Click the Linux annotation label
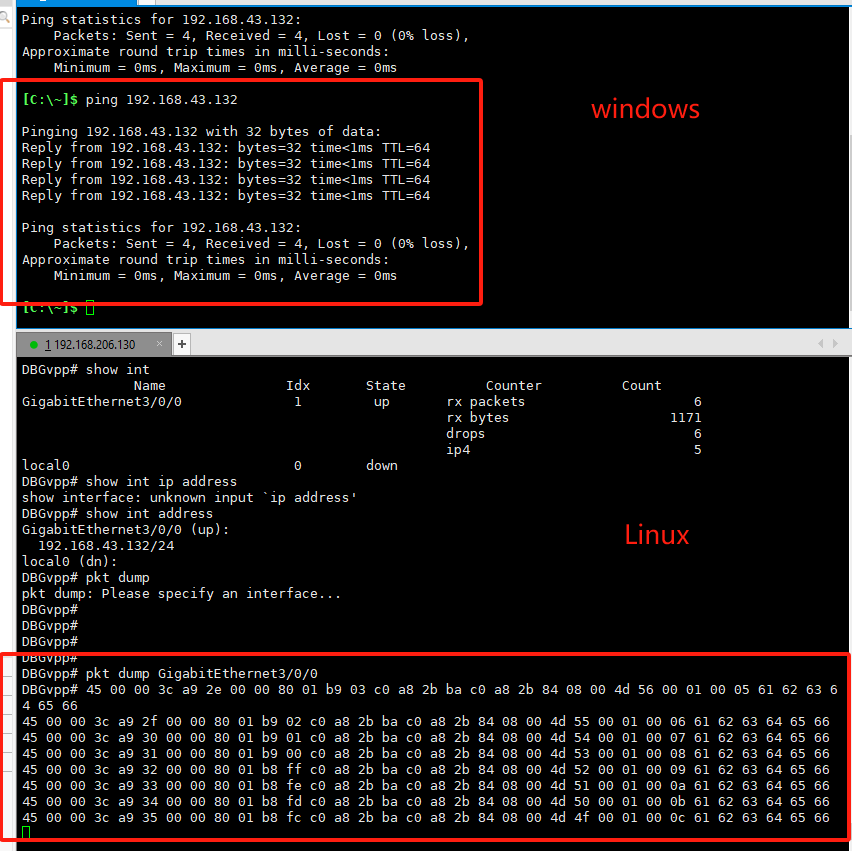 [656, 535]
